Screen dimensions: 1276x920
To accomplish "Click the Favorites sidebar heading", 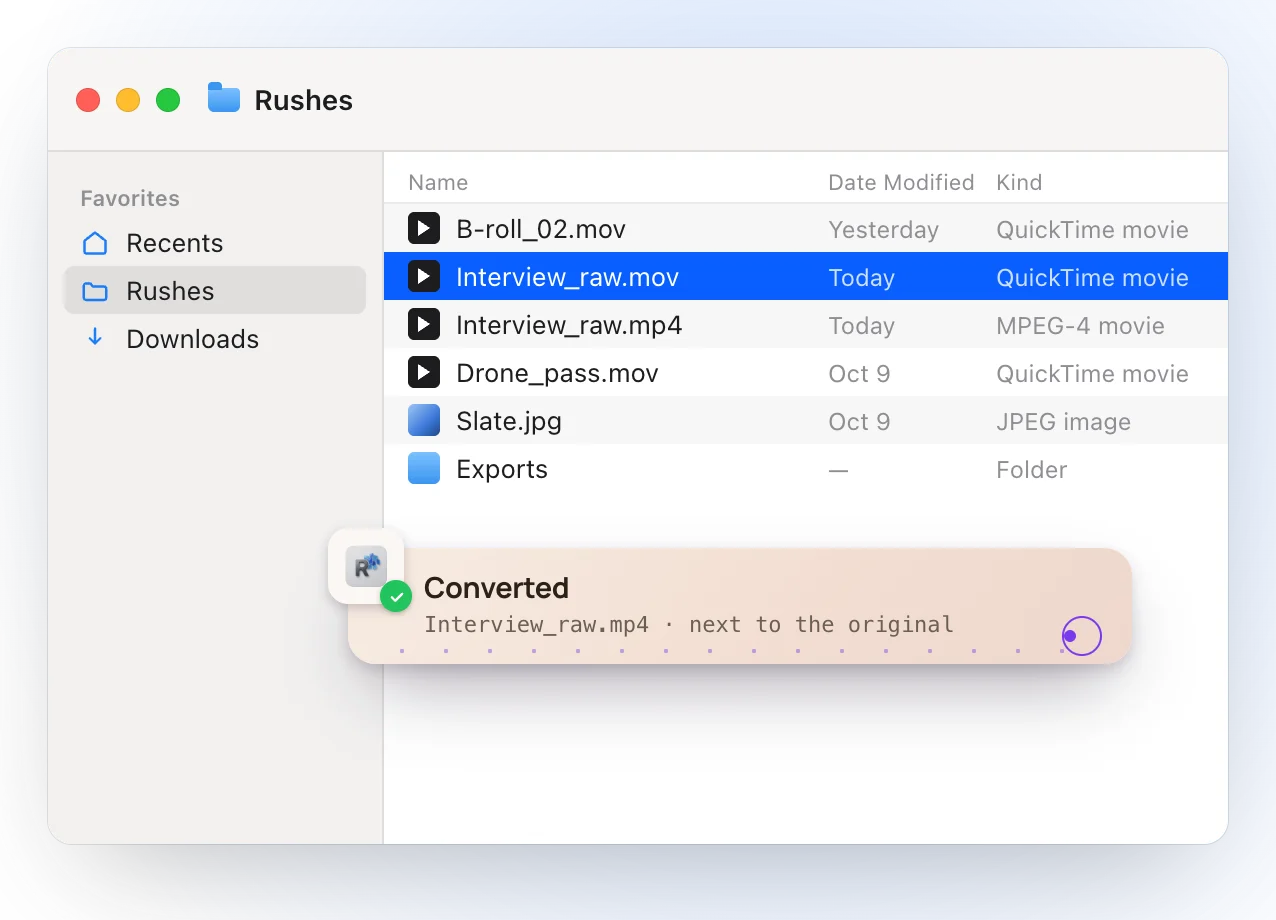I will [x=130, y=198].
